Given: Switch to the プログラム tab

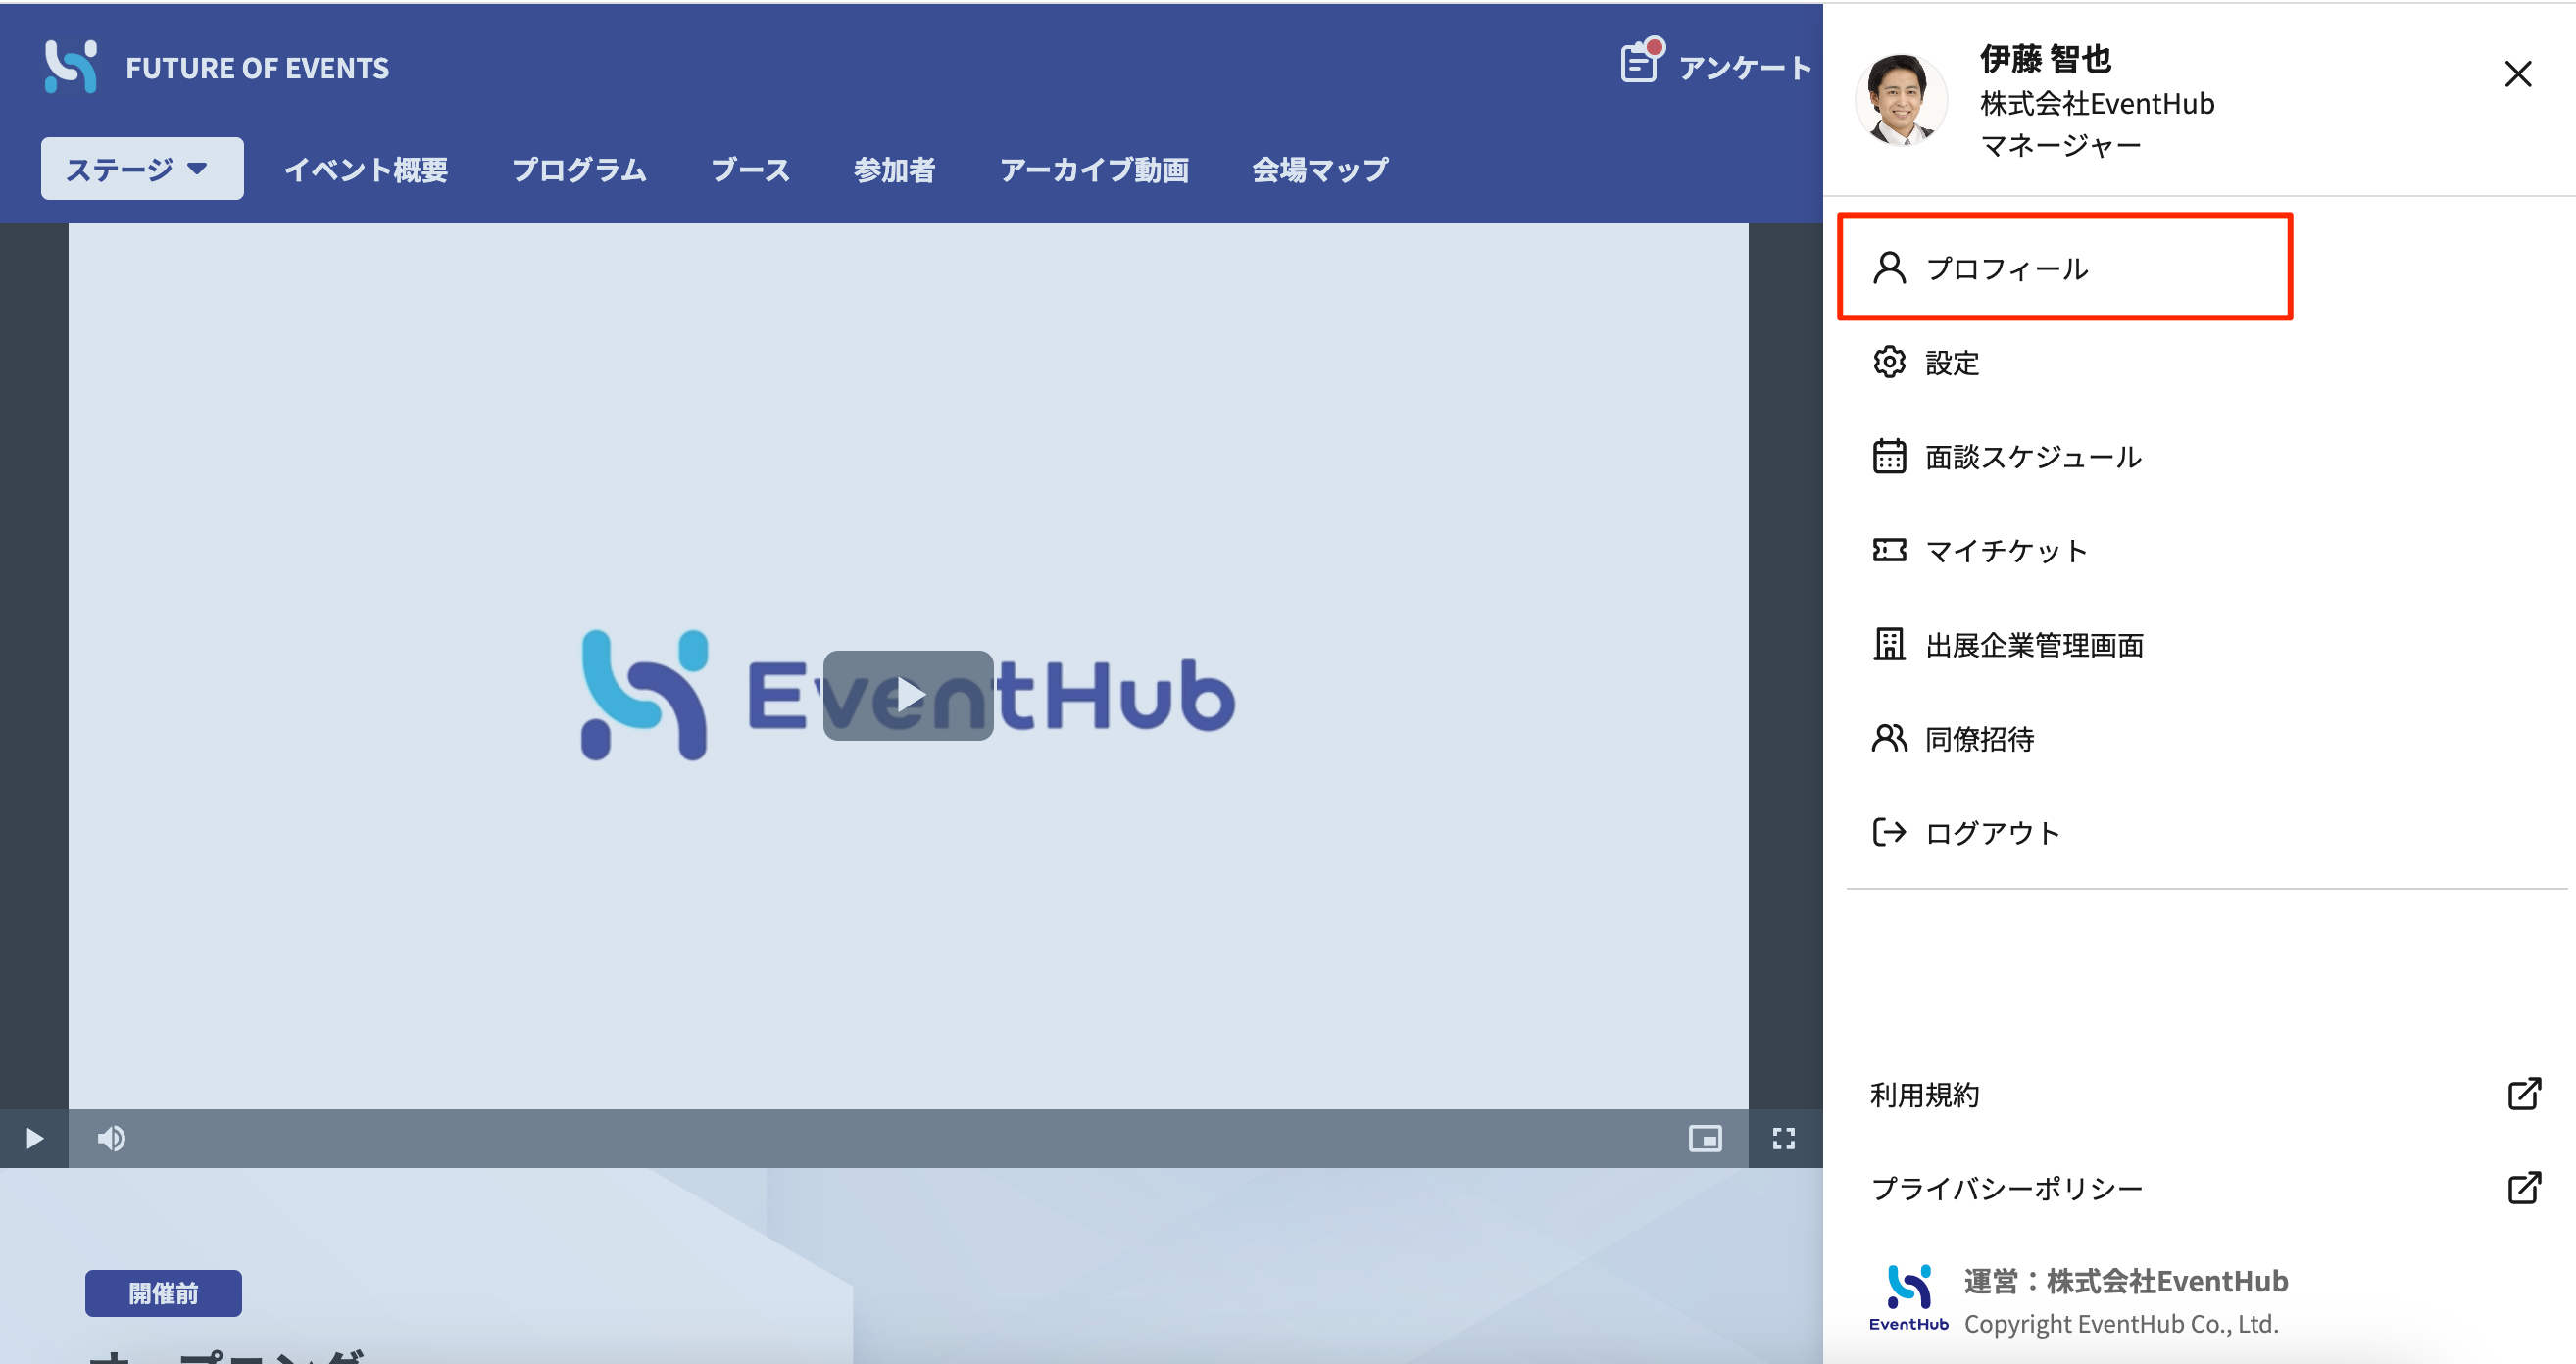Looking at the screenshot, I should [579, 169].
